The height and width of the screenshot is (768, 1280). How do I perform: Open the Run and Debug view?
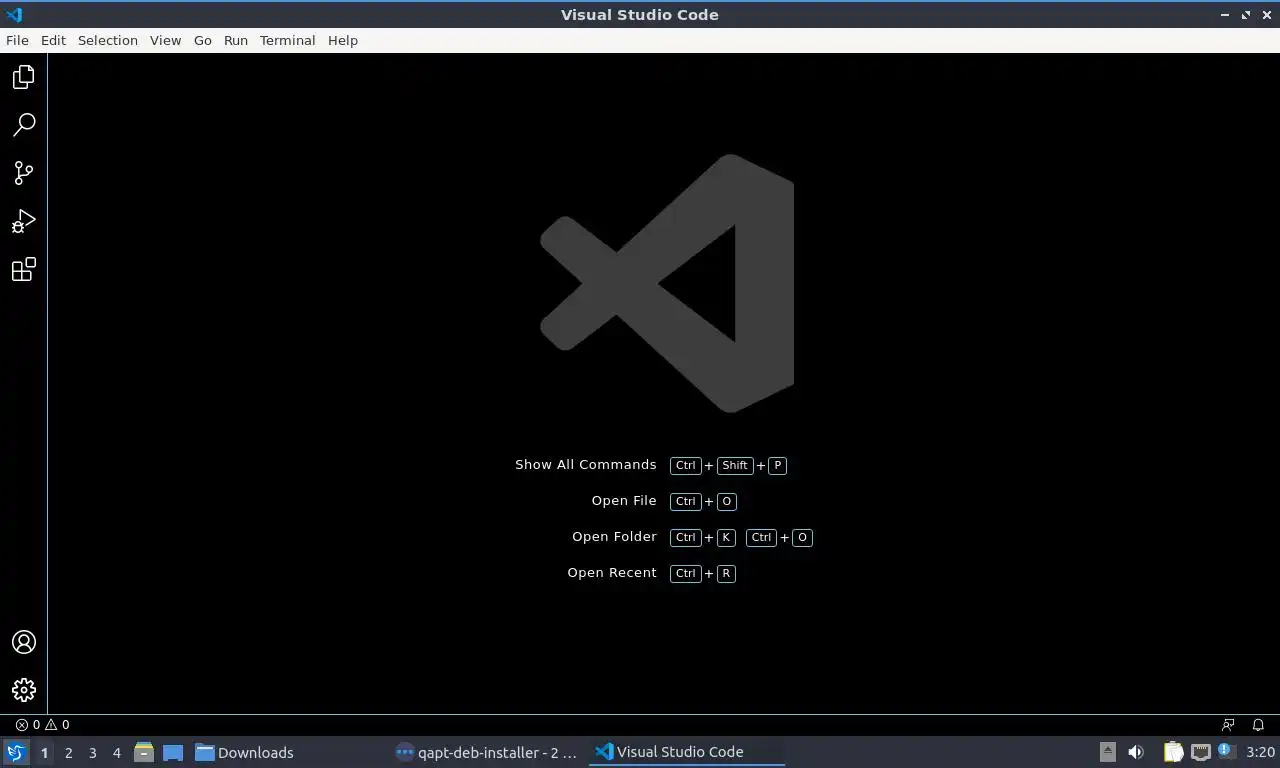(x=24, y=221)
